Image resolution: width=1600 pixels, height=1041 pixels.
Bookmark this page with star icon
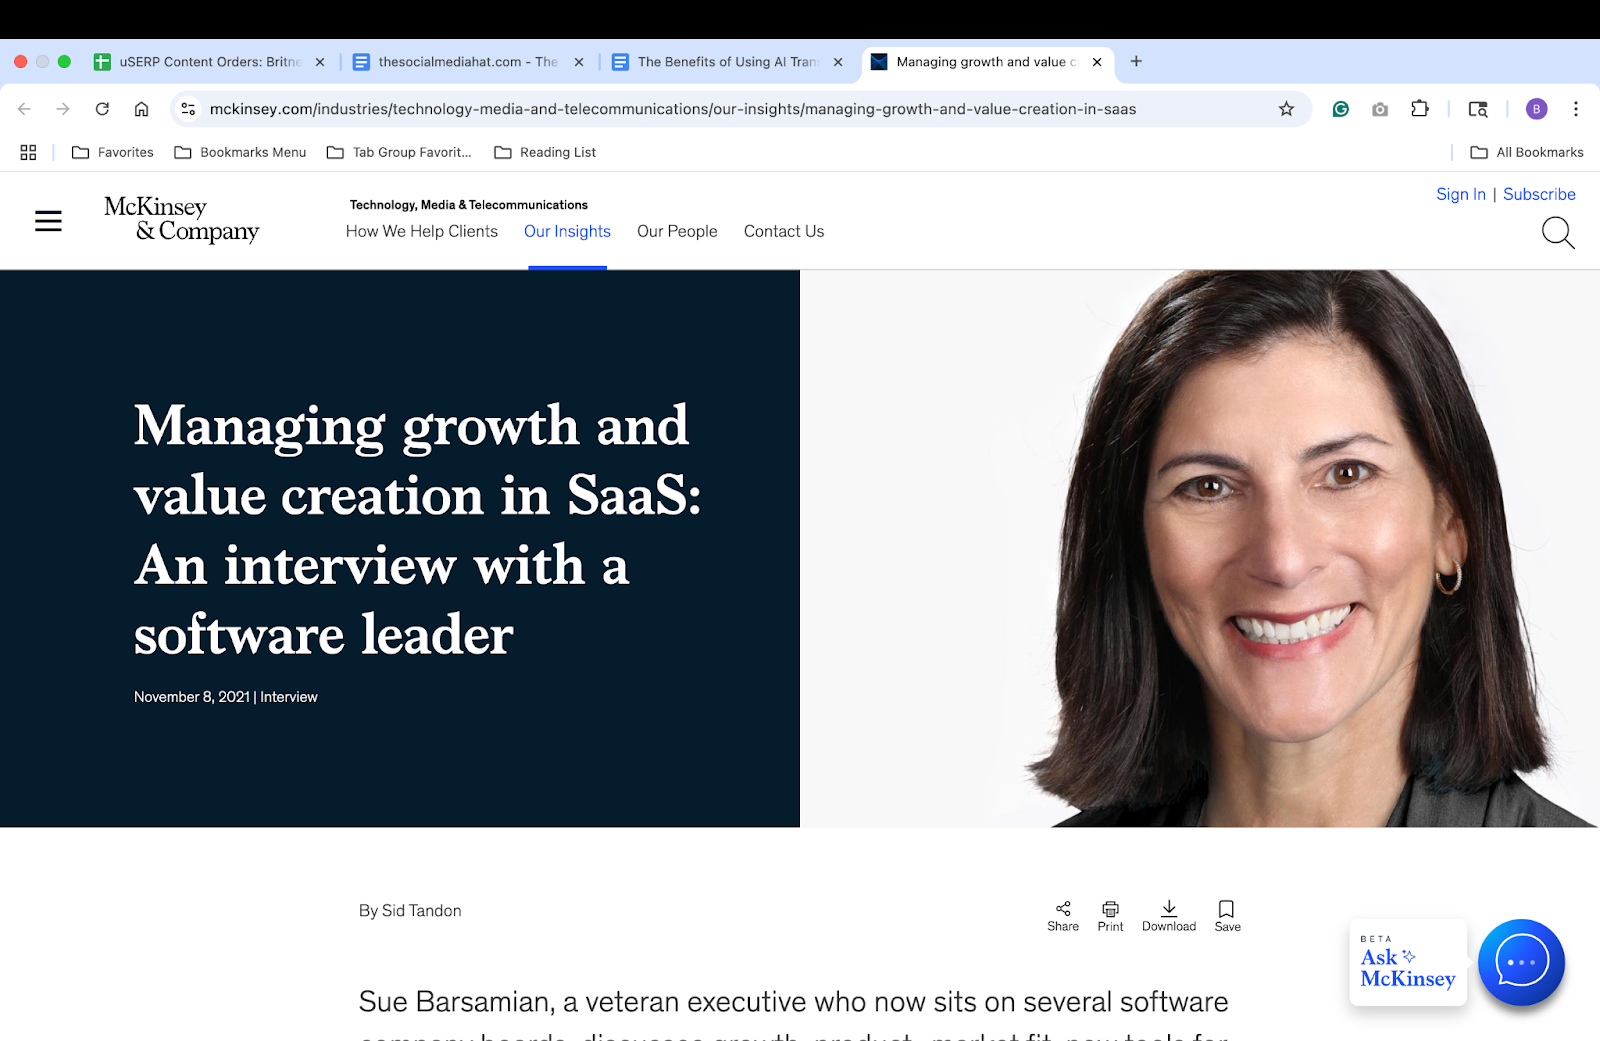point(1286,109)
